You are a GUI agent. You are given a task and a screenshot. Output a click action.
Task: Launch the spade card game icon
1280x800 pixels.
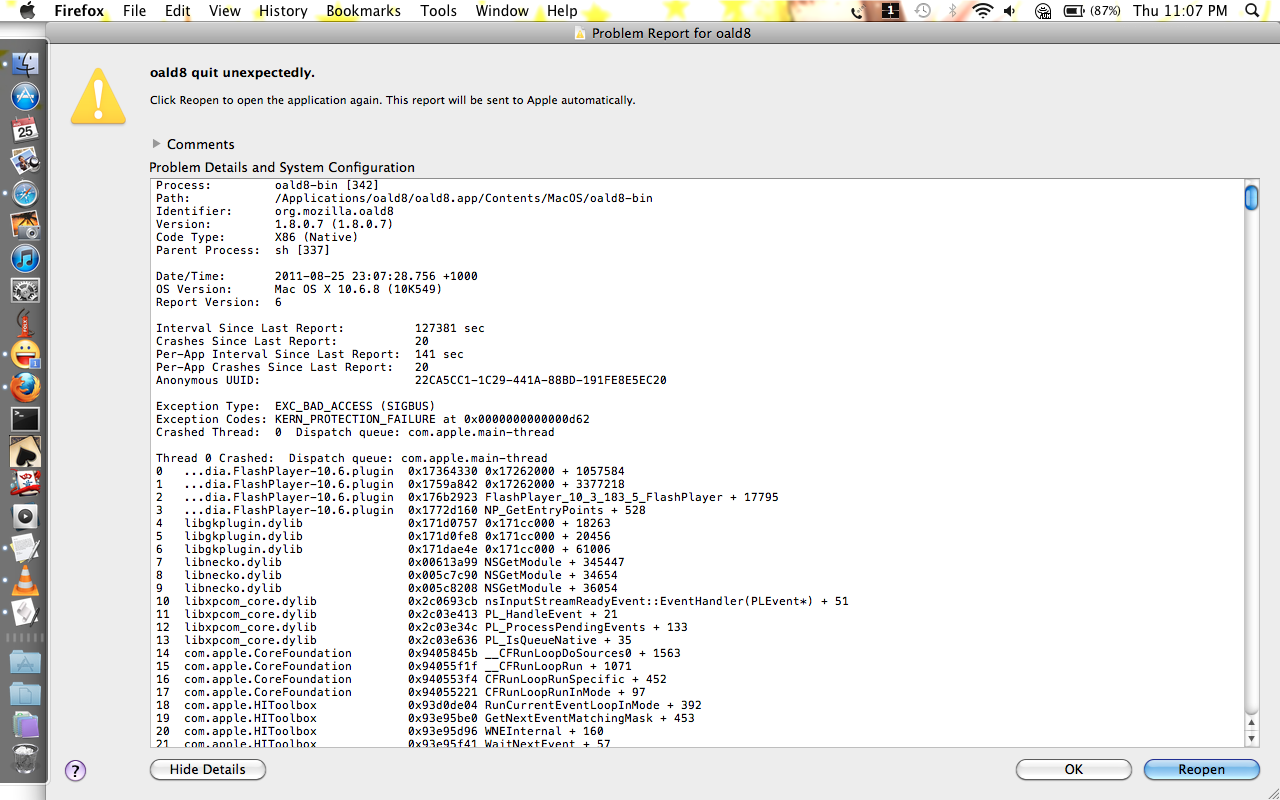click(x=25, y=452)
